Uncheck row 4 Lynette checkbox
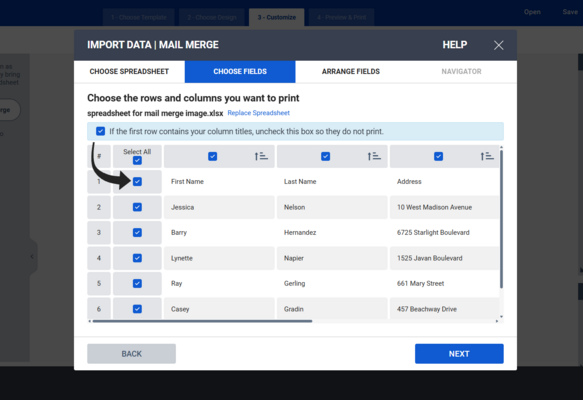Viewport: 583px width, 400px height. pyautogui.click(x=137, y=258)
